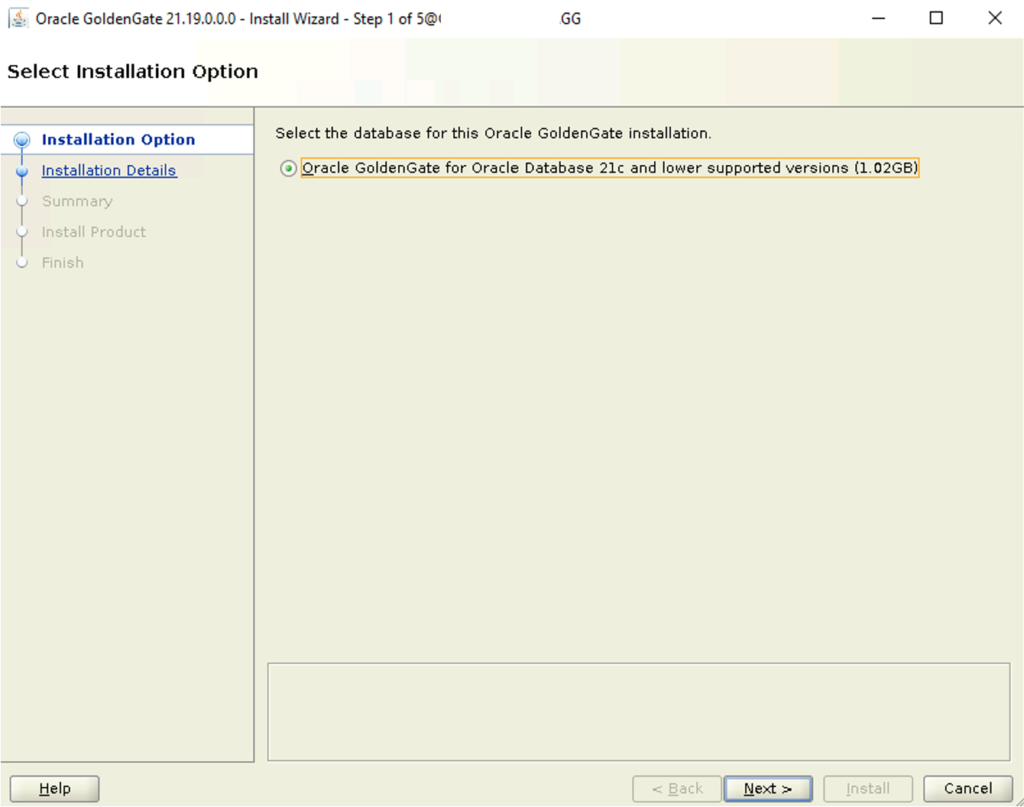Cancel the GoldenGate installation
Image resolution: width=1024 pixels, height=807 pixels.
[x=968, y=789]
